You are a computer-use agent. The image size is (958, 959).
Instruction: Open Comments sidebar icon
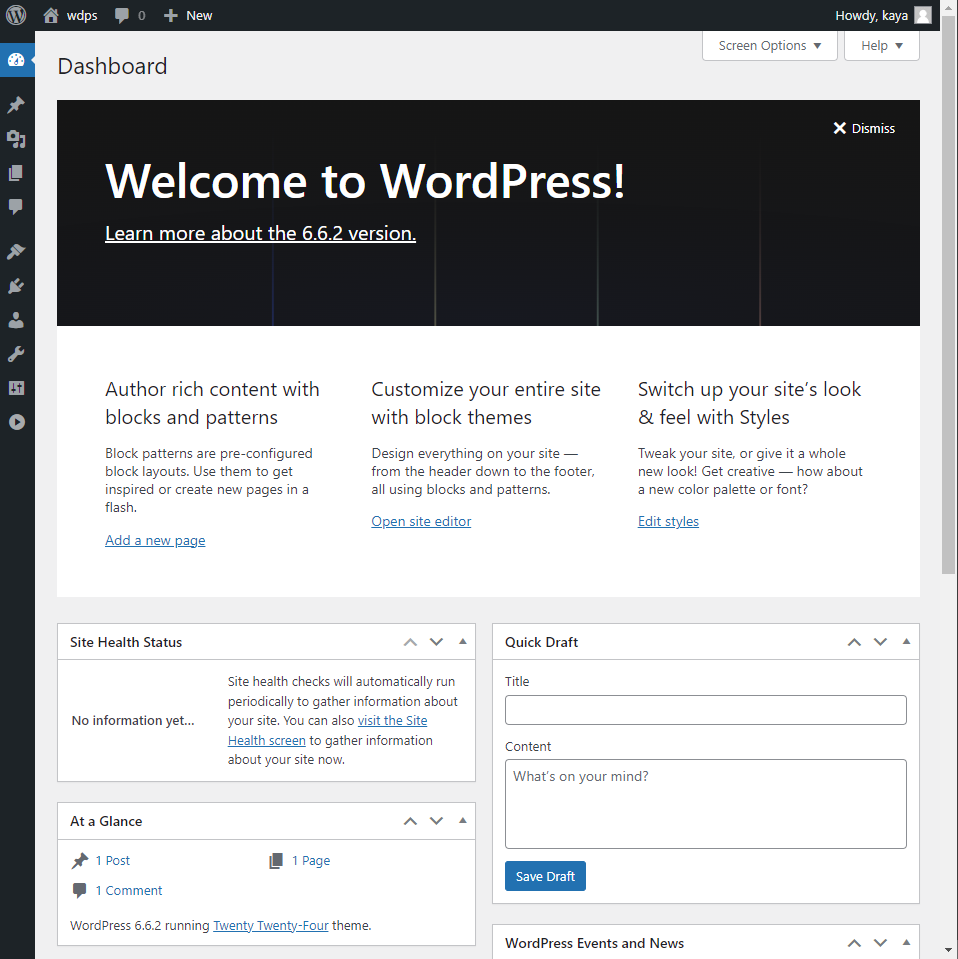click(x=17, y=207)
